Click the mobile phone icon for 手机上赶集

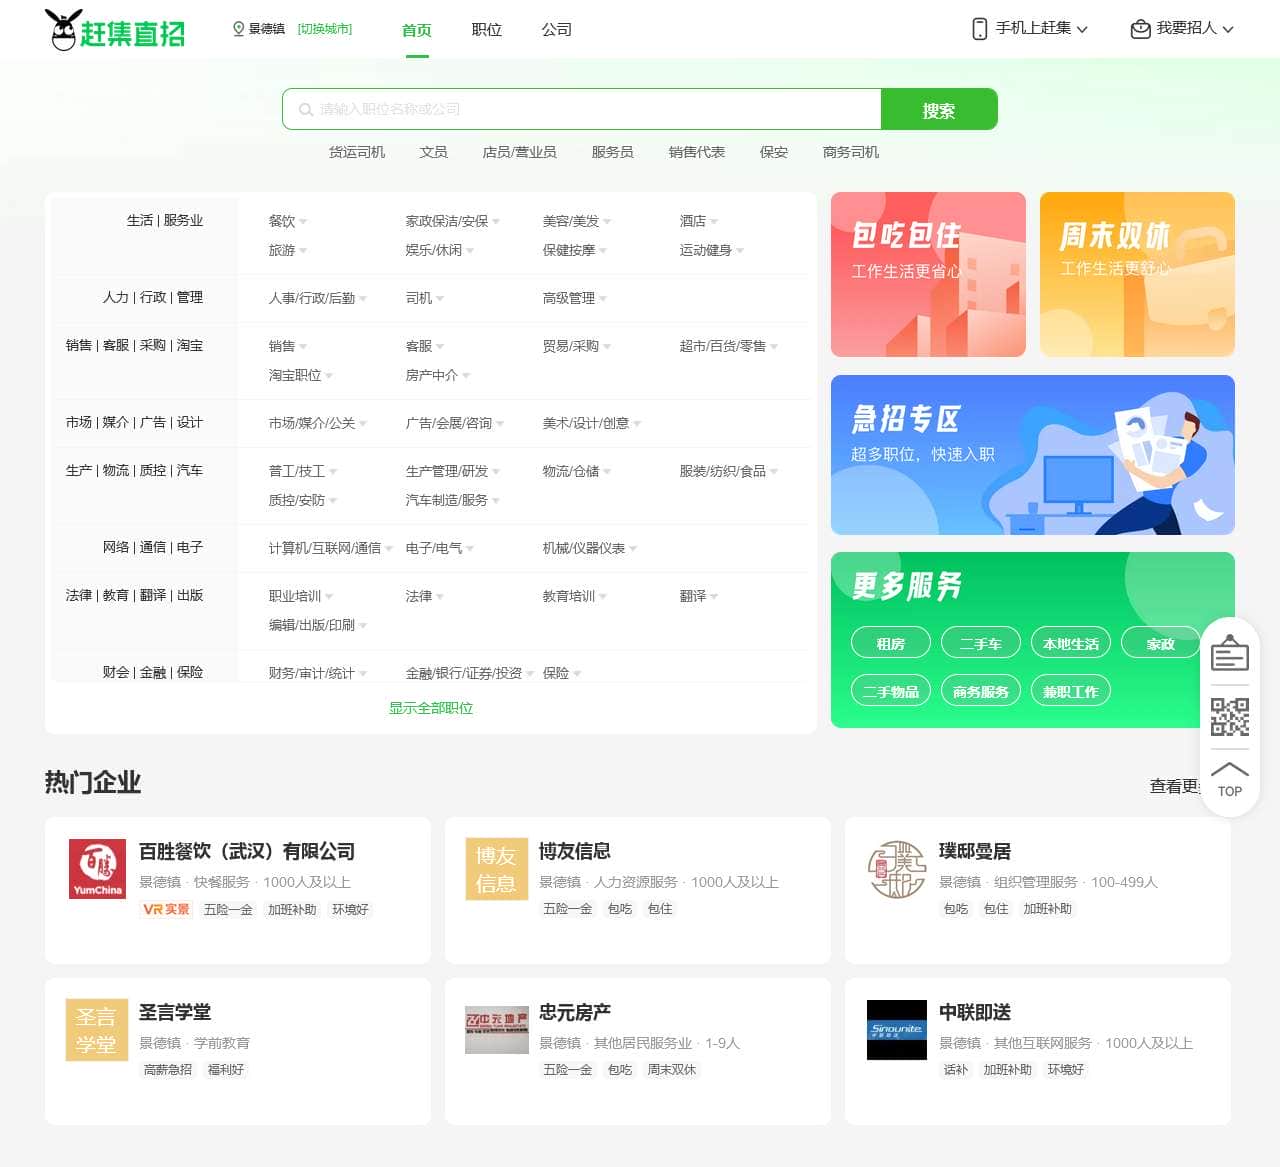click(979, 29)
